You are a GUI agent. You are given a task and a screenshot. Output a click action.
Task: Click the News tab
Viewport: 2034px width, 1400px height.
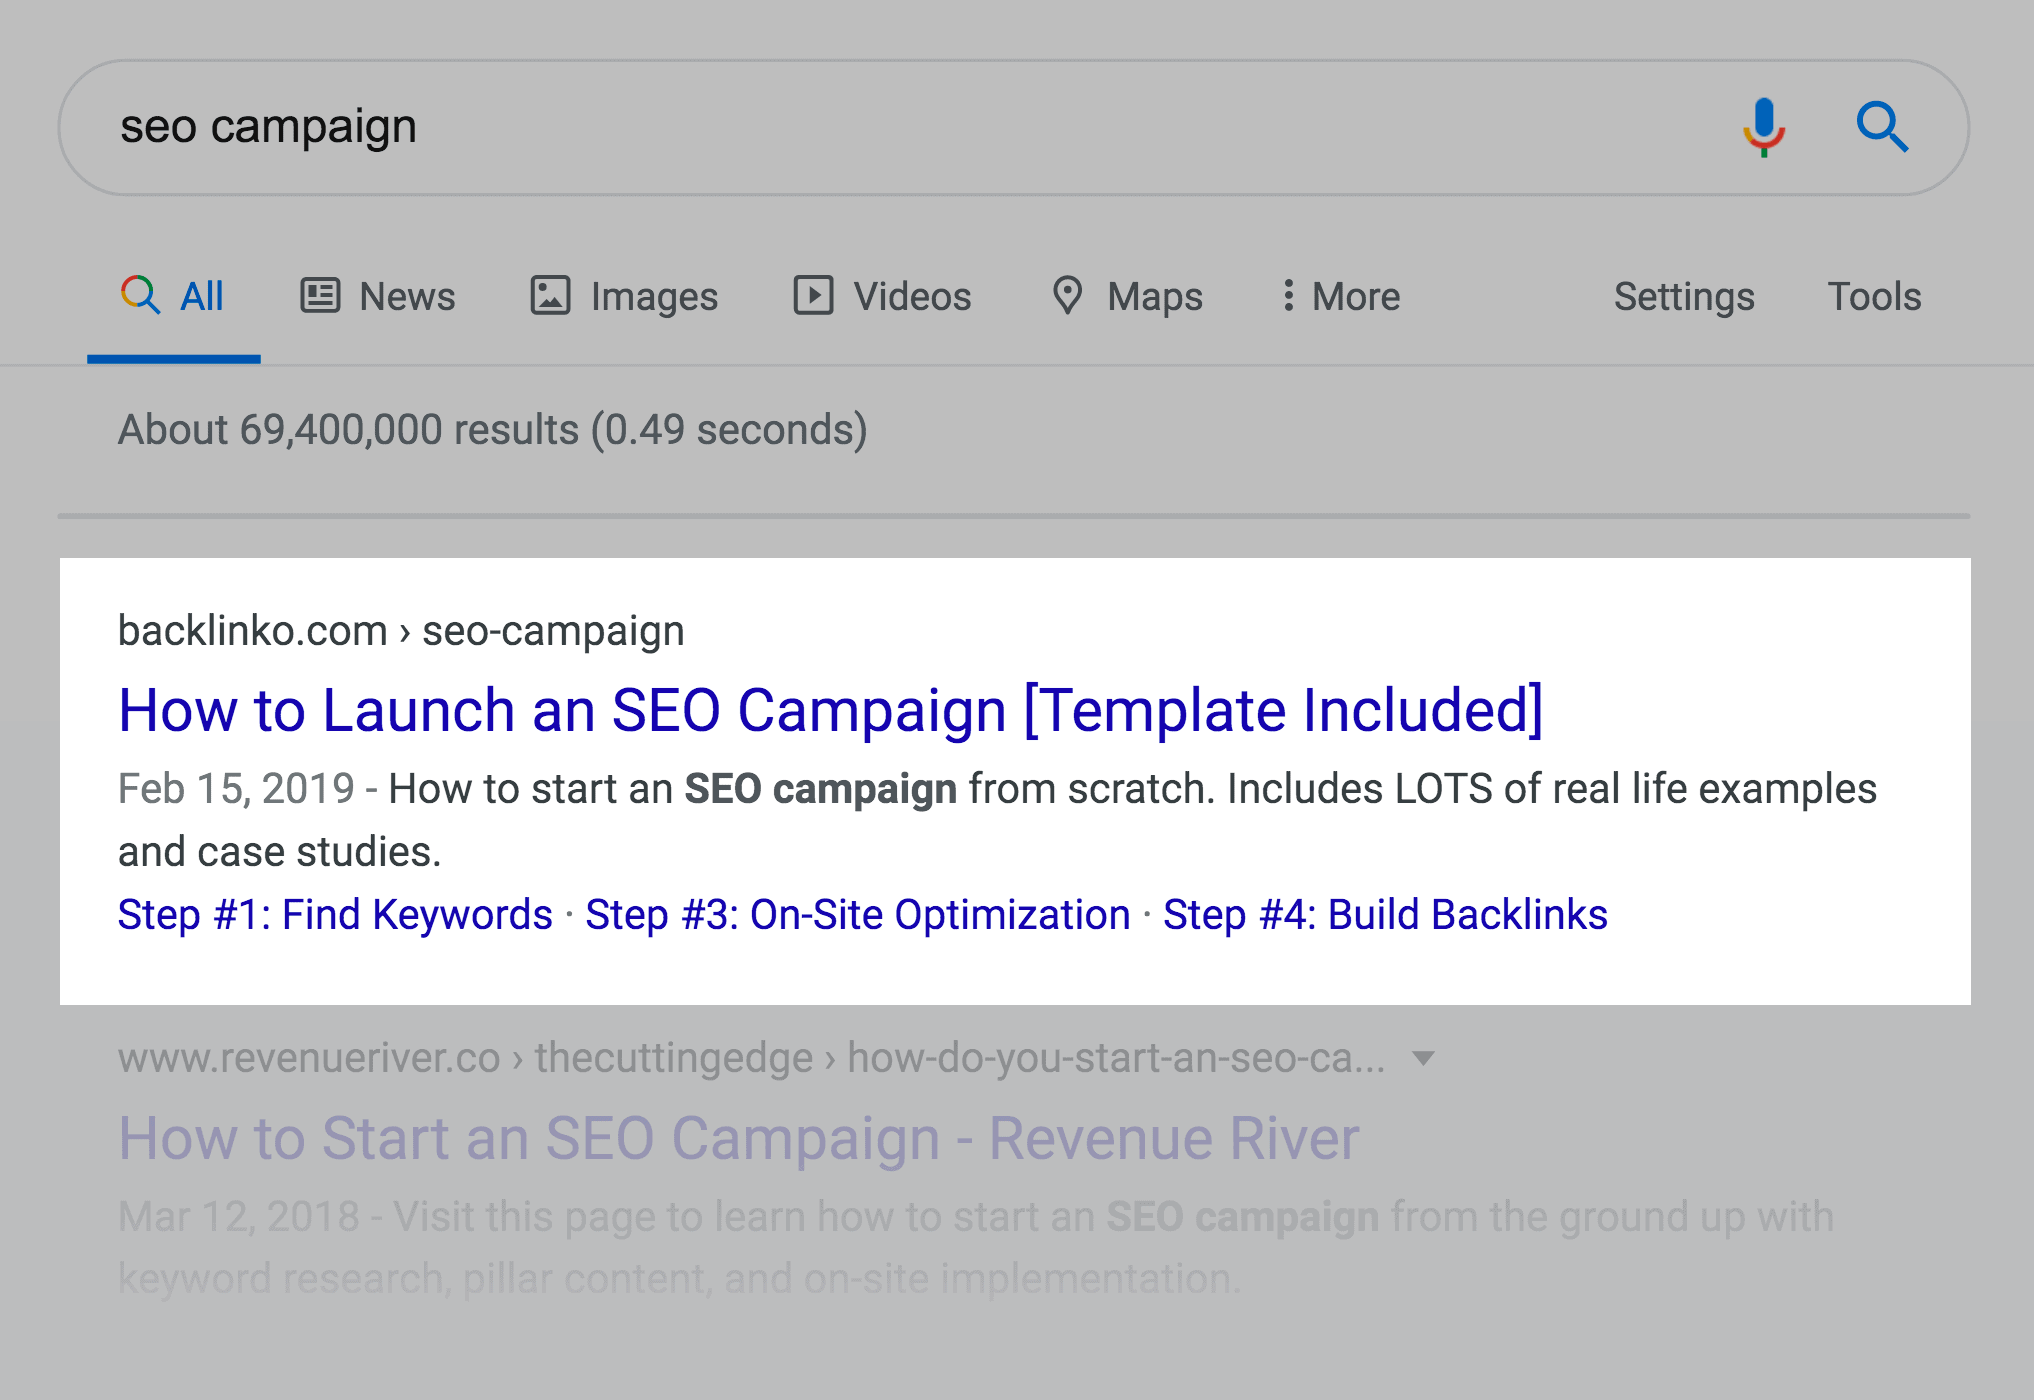tap(371, 297)
